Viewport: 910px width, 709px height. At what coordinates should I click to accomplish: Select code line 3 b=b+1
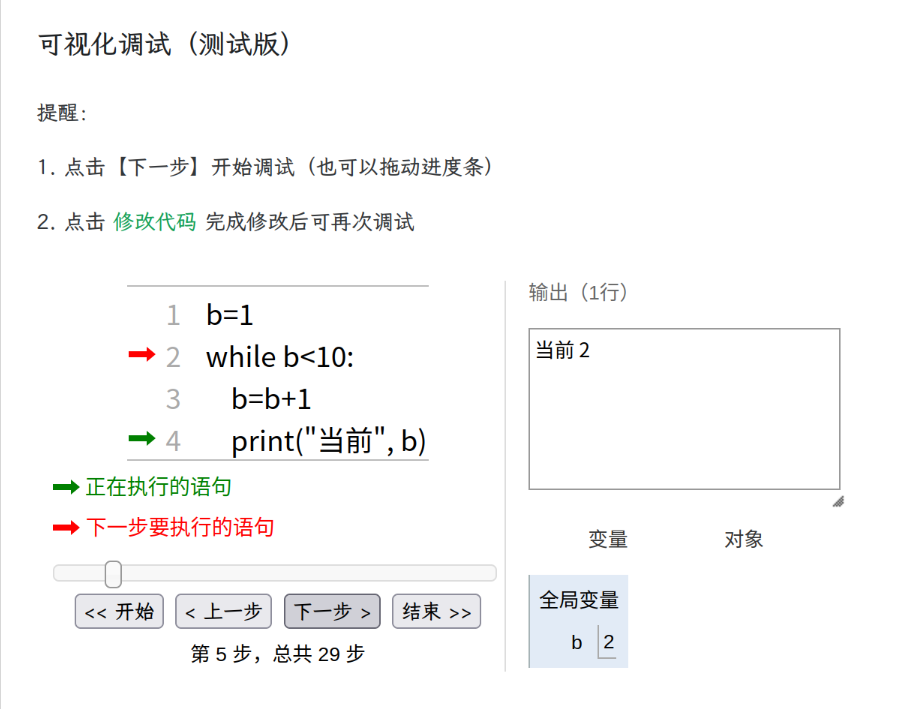pos(271,400)
